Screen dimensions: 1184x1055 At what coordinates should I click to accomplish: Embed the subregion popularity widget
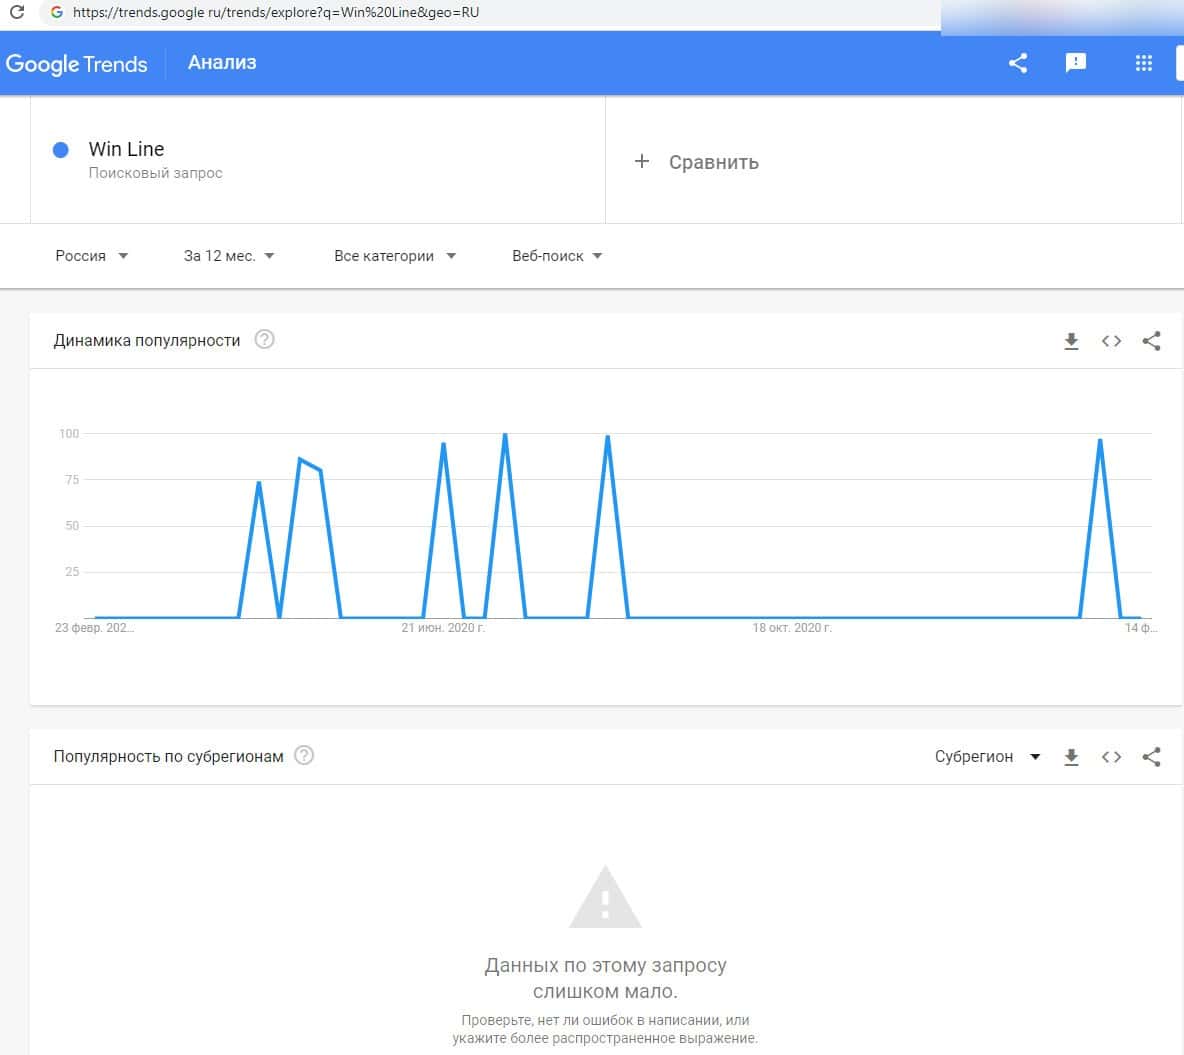click(1111, 757)
